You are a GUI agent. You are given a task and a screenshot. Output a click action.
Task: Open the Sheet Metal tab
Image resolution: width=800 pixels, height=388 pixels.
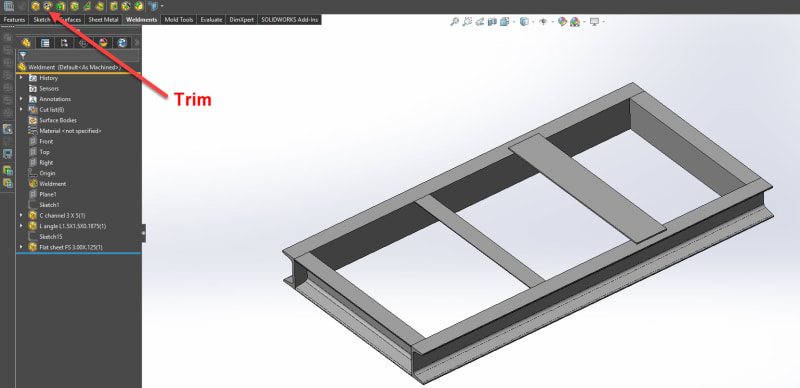(x=104, y=19)
